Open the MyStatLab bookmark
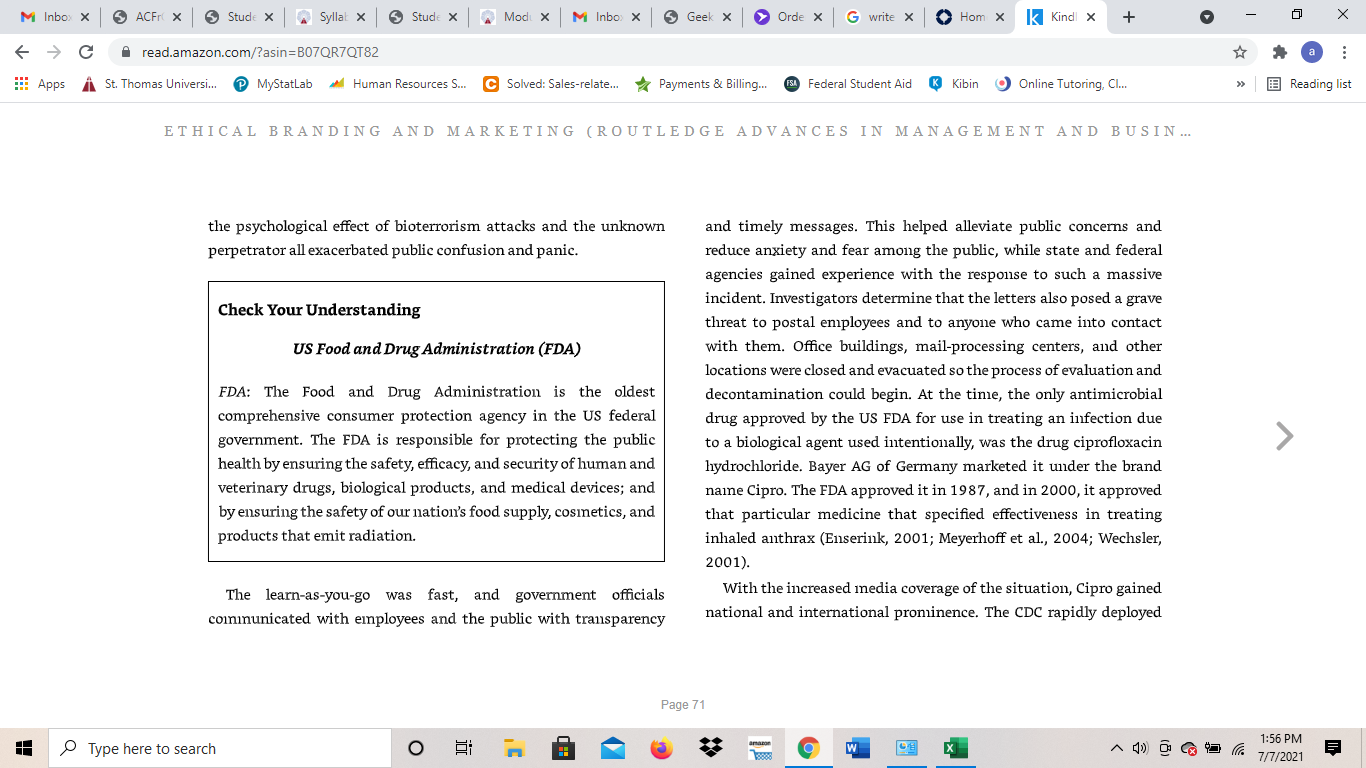 click(273, 84)
